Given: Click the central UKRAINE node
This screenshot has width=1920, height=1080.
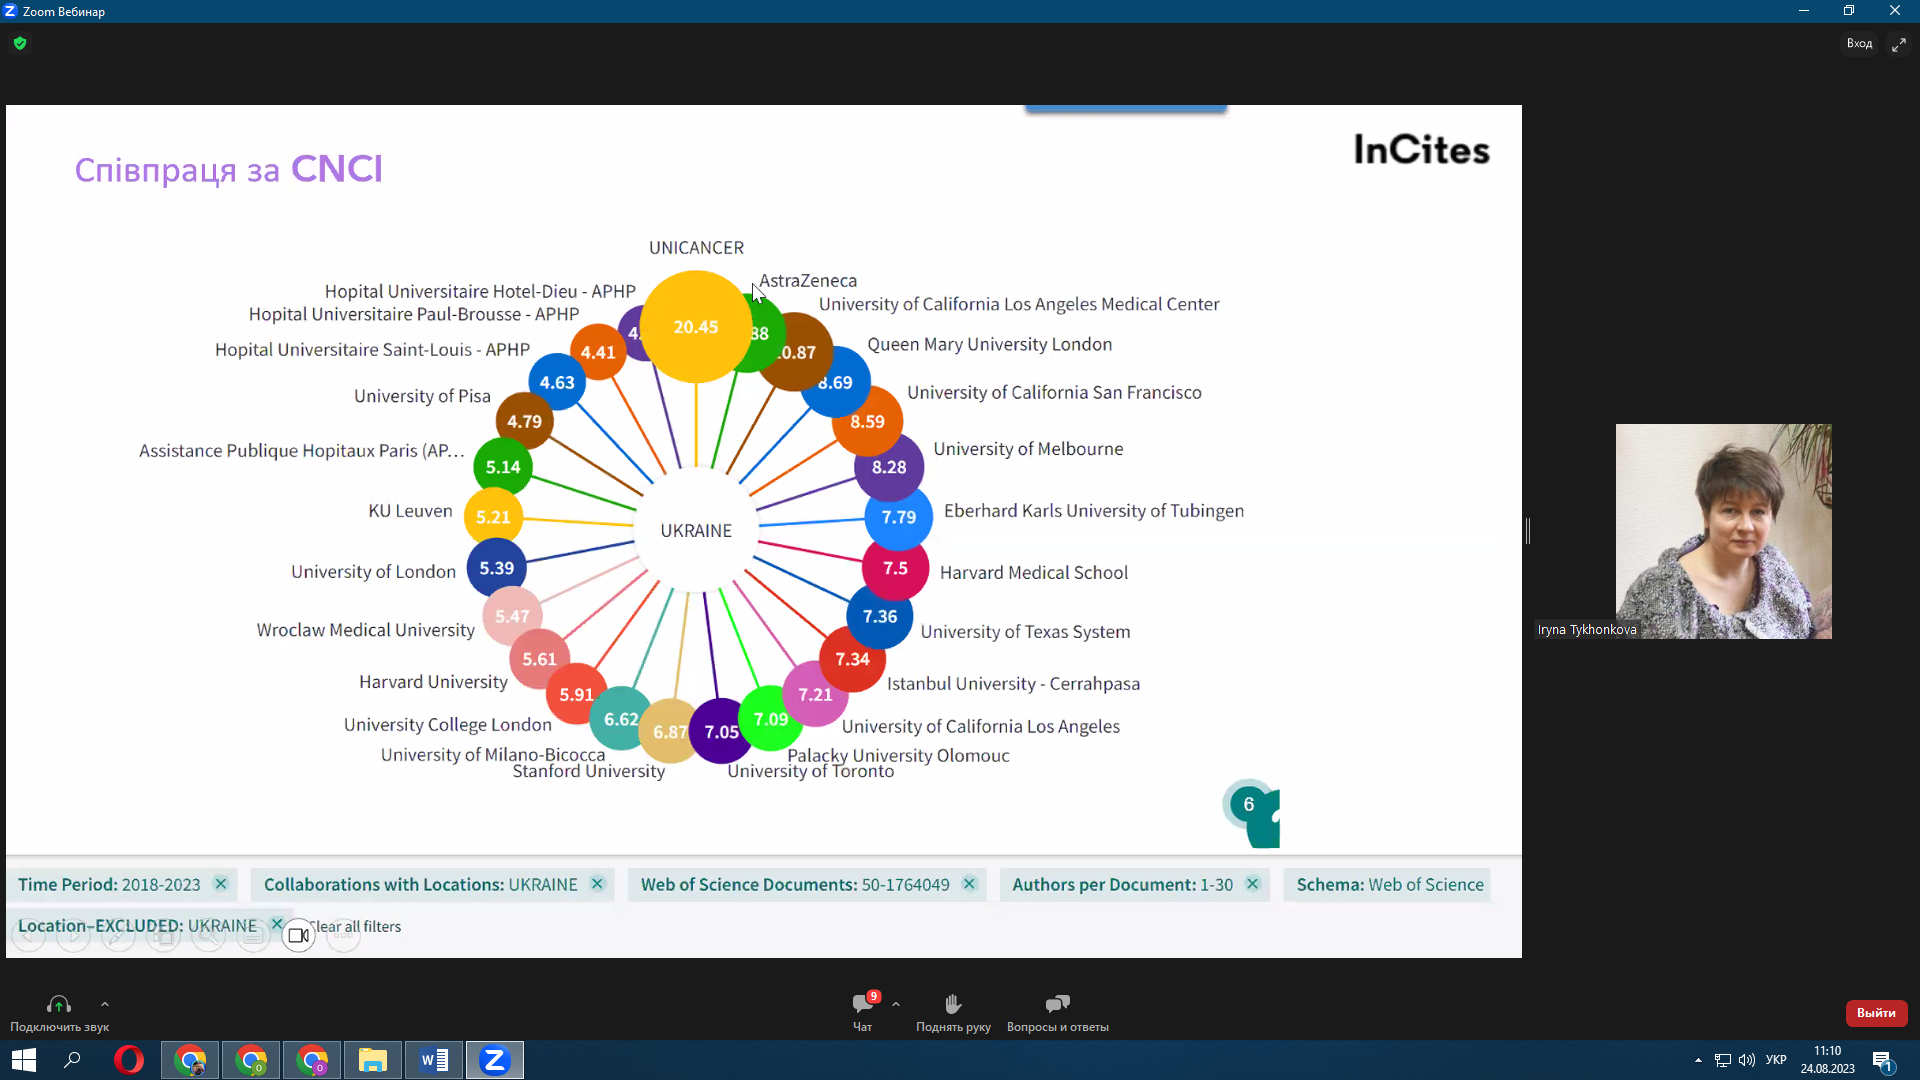Looking at the screenshot, I should 696,530.
